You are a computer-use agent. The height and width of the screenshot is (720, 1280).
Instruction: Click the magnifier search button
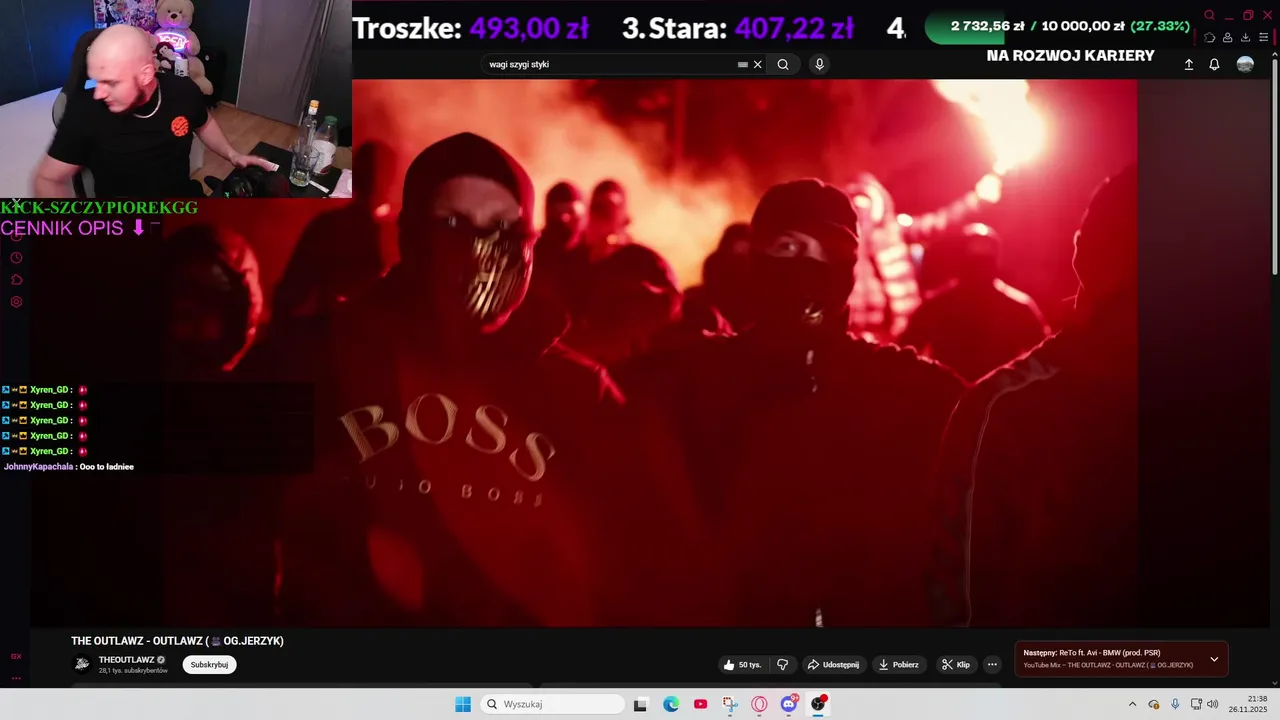pos(783,64)
